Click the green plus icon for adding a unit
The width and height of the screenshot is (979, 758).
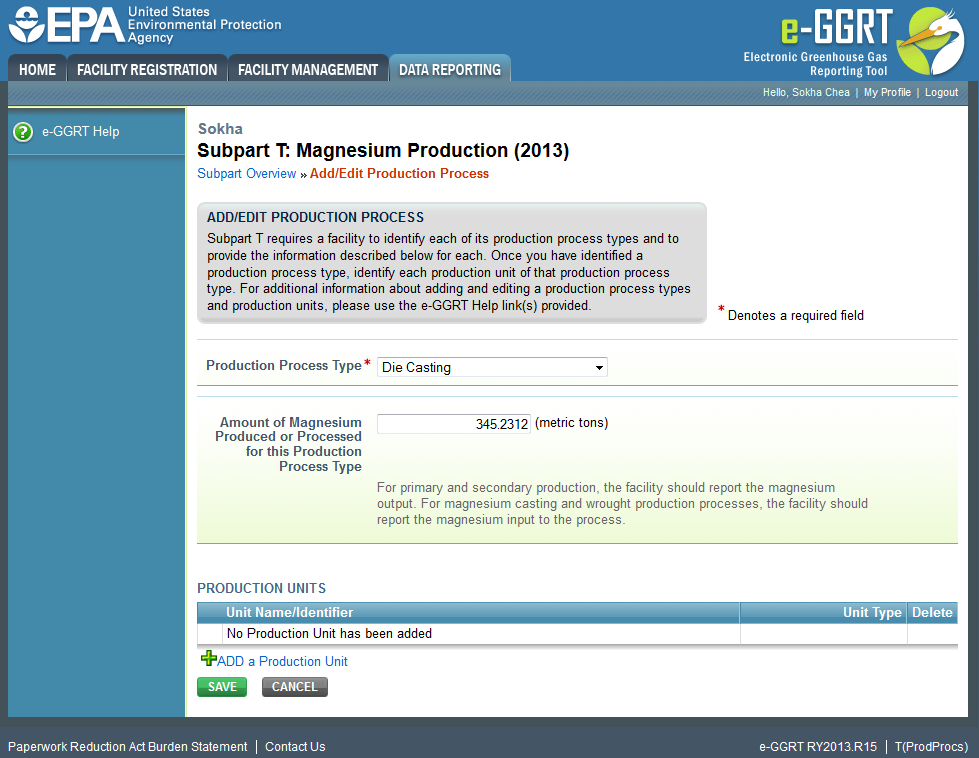point(209,658)
